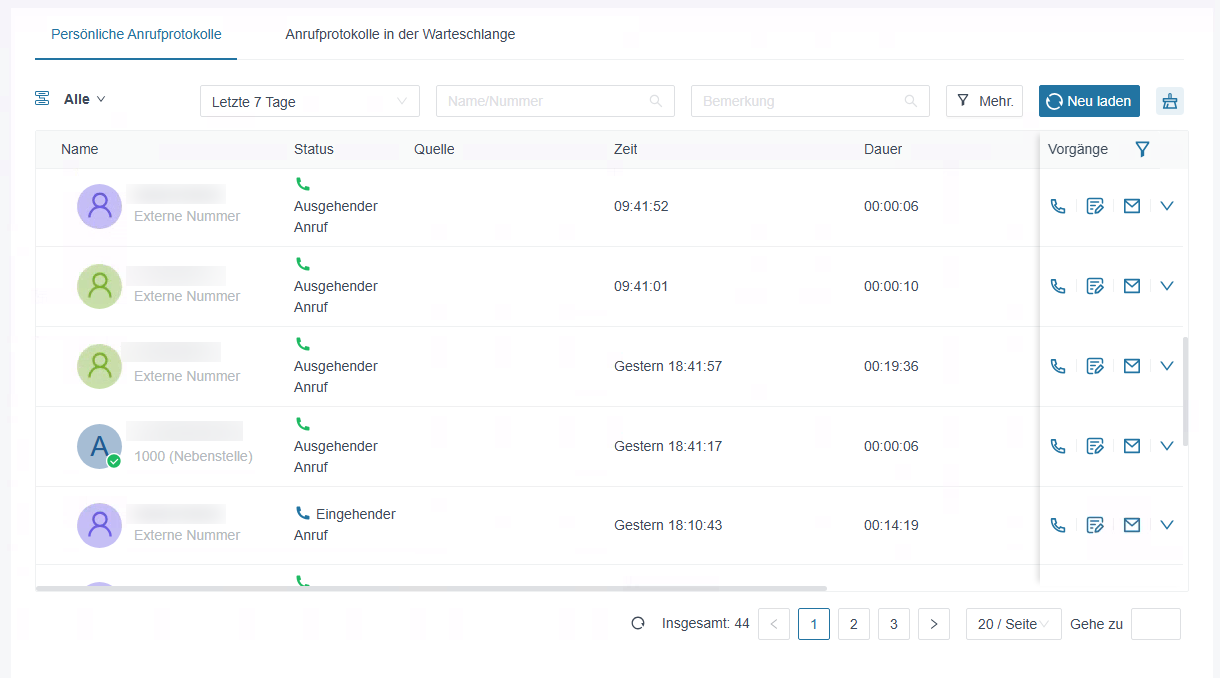This screenshot has width=1220, height=678.
Task: Add a note to the 09:41:52 call
Action: pyautogui.click(x=1095, y=206)
